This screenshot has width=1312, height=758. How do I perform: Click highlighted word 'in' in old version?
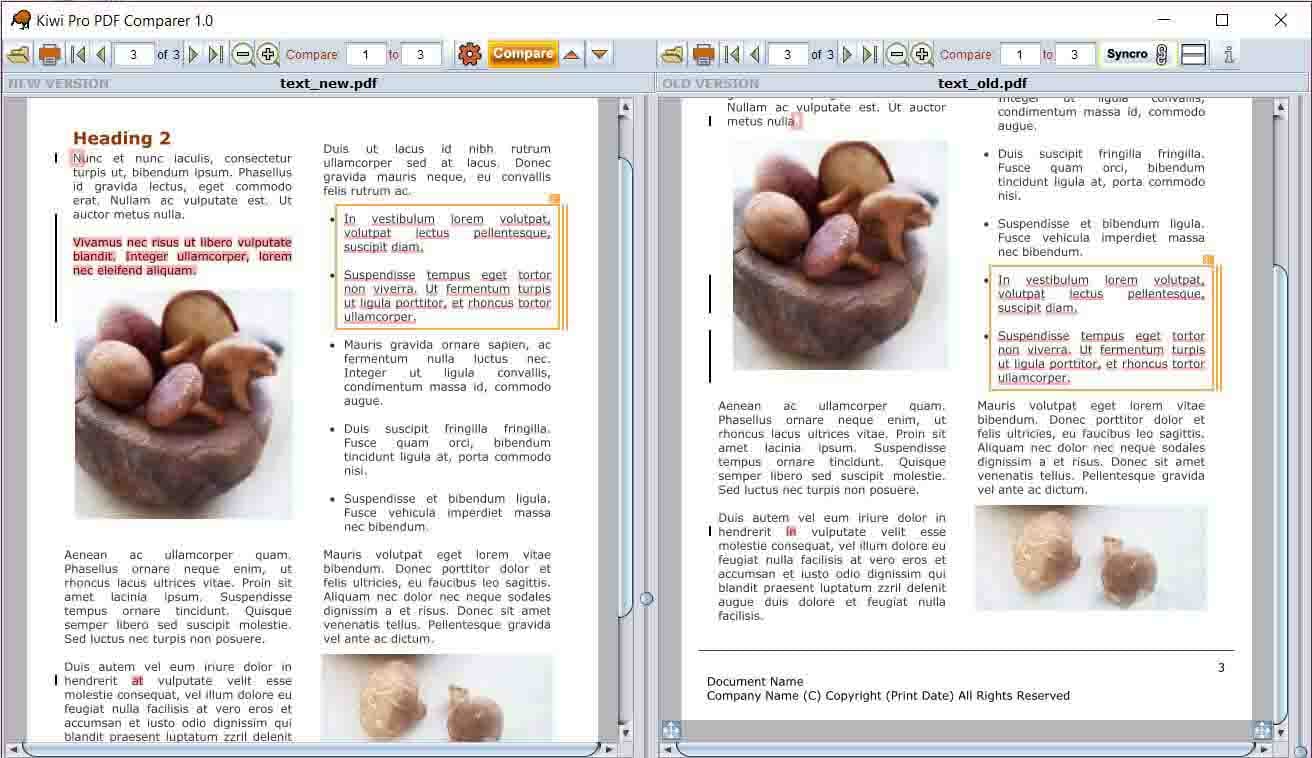(x=791, y=532)
